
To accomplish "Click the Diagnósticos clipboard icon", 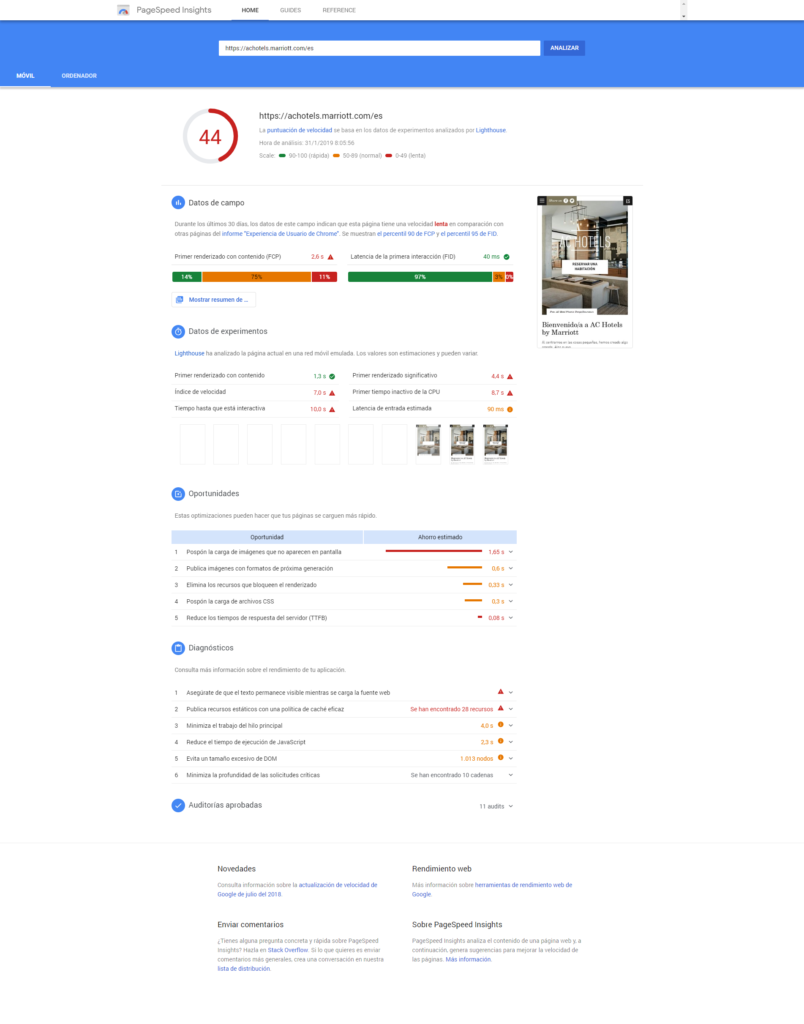I will point(178,648).
